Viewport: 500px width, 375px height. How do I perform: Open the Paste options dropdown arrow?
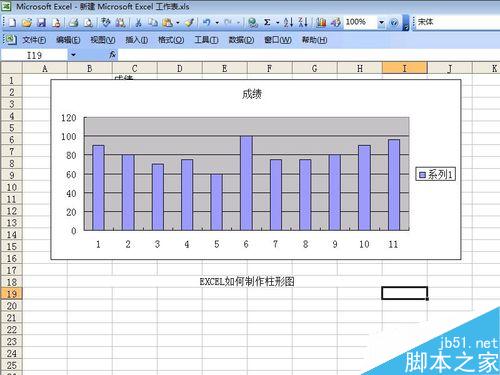(178, 23)
